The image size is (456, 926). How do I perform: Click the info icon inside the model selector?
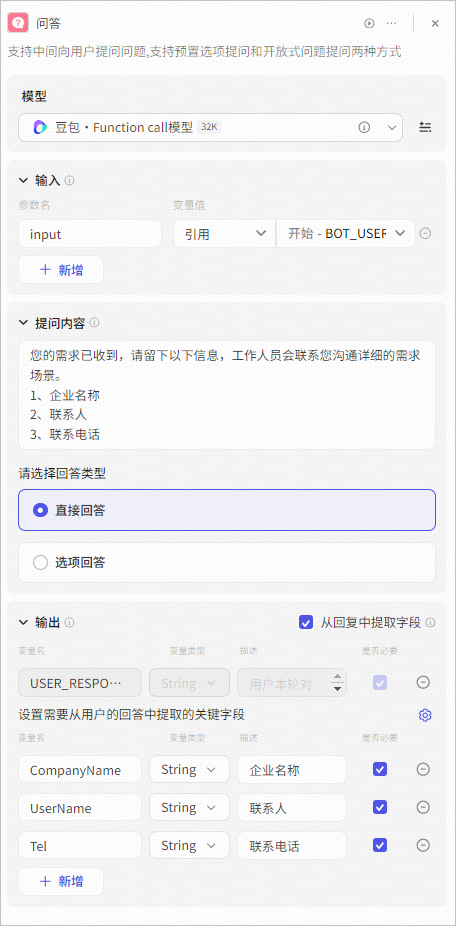point(364,127)
